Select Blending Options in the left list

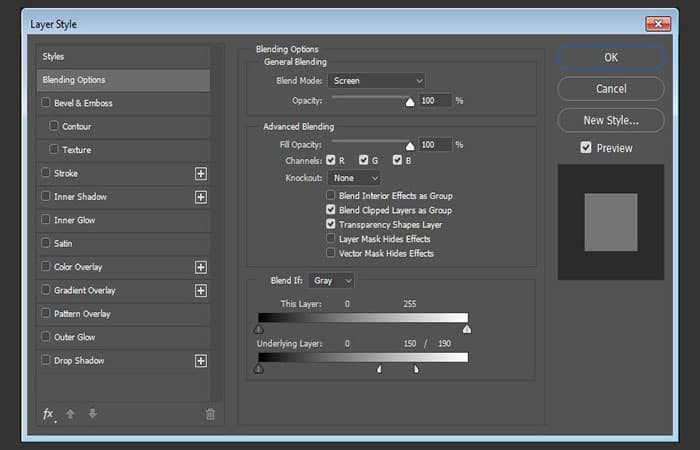tap(123, 80)
